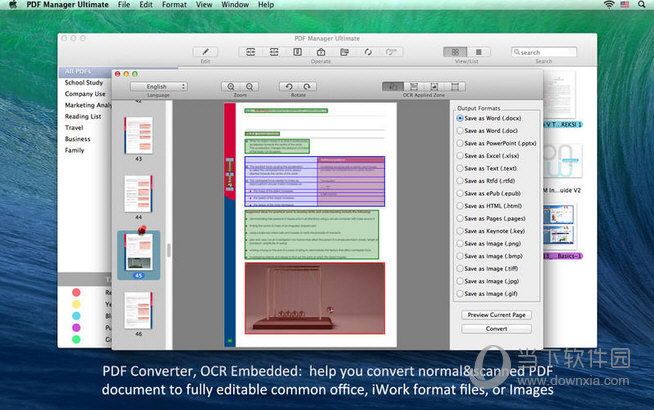Select Reading List in sidebar
This screenshot has height=410, width=654.
(x=83, y=116)
